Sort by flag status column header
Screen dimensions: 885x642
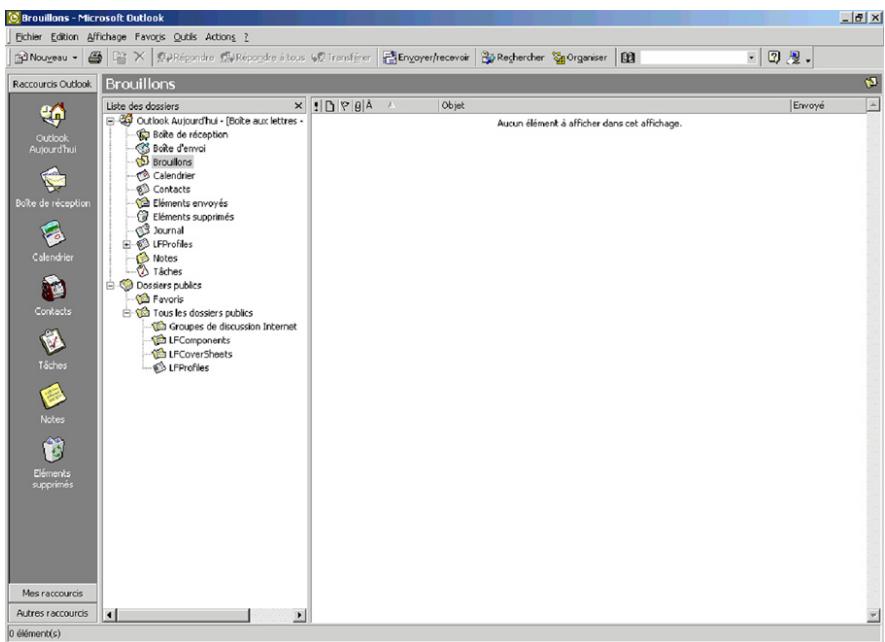click(x=344, y=106)
